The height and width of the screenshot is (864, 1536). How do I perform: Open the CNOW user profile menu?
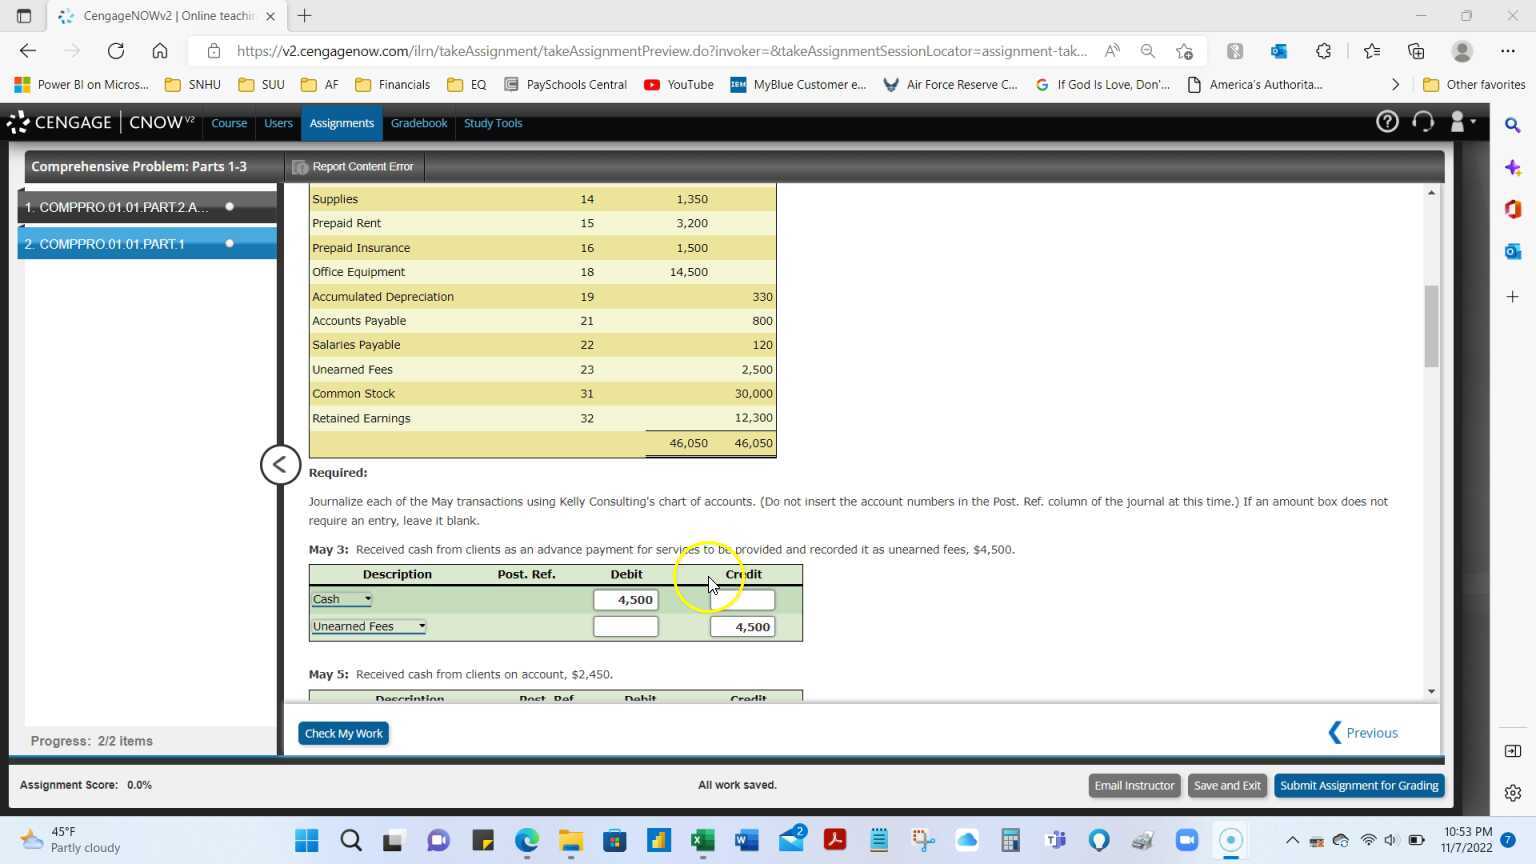(1462, 122)
